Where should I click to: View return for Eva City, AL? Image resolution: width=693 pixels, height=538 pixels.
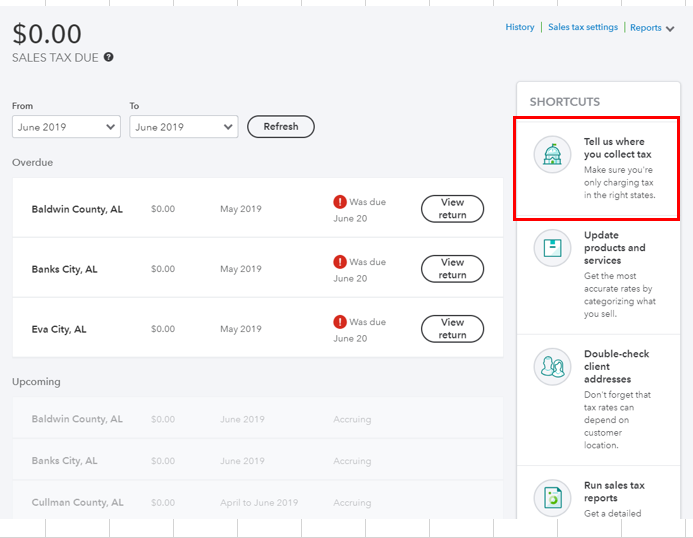(x=452, y=329)
